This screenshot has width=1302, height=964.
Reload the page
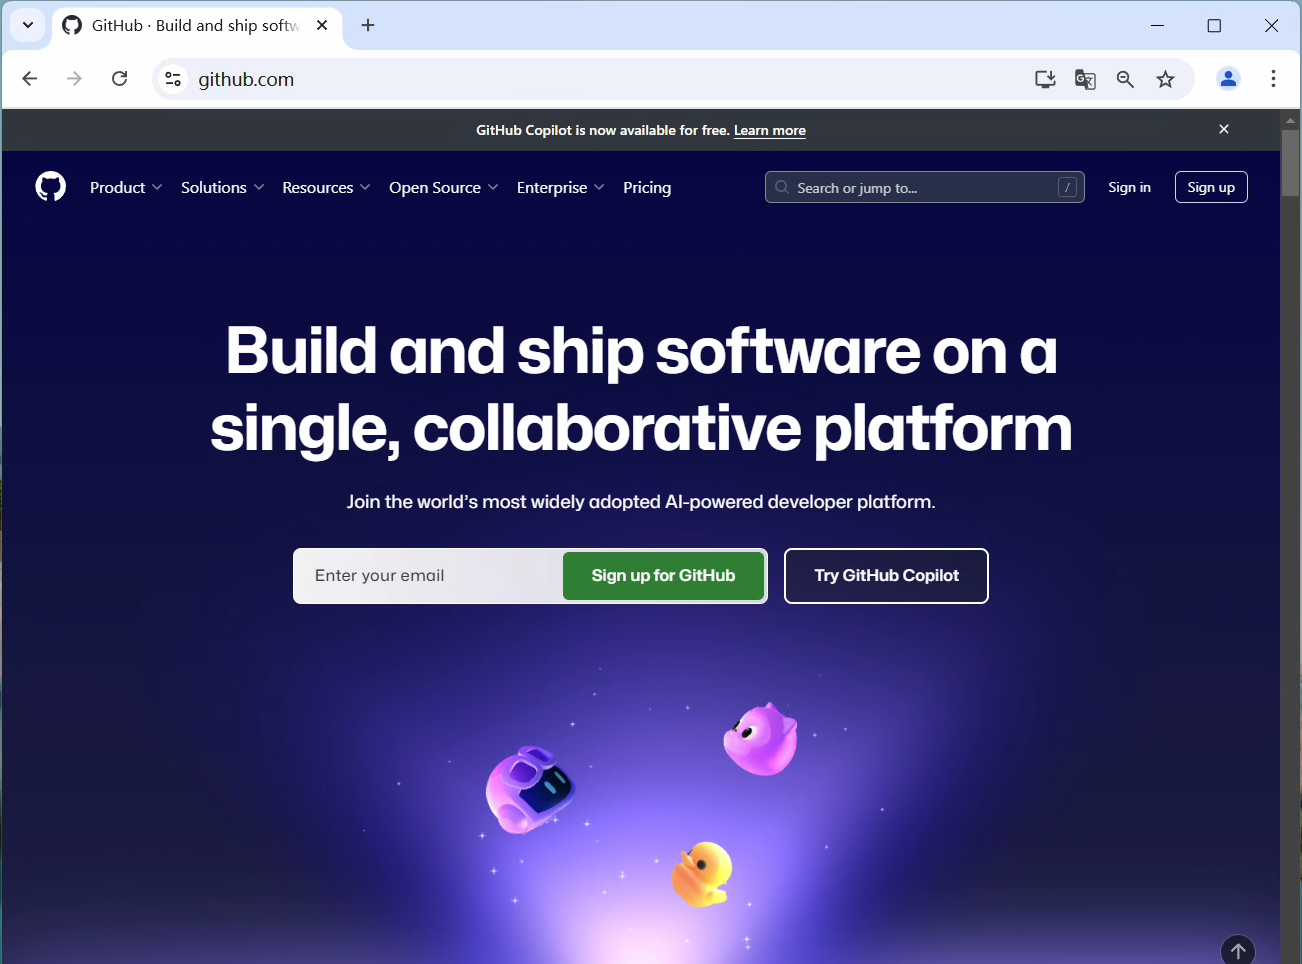point(120,79)
